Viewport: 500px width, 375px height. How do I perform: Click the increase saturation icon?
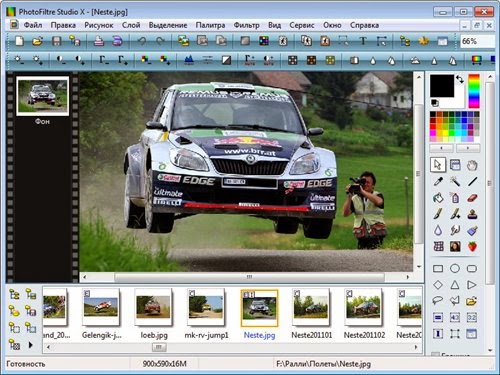(x=165, y=60)
